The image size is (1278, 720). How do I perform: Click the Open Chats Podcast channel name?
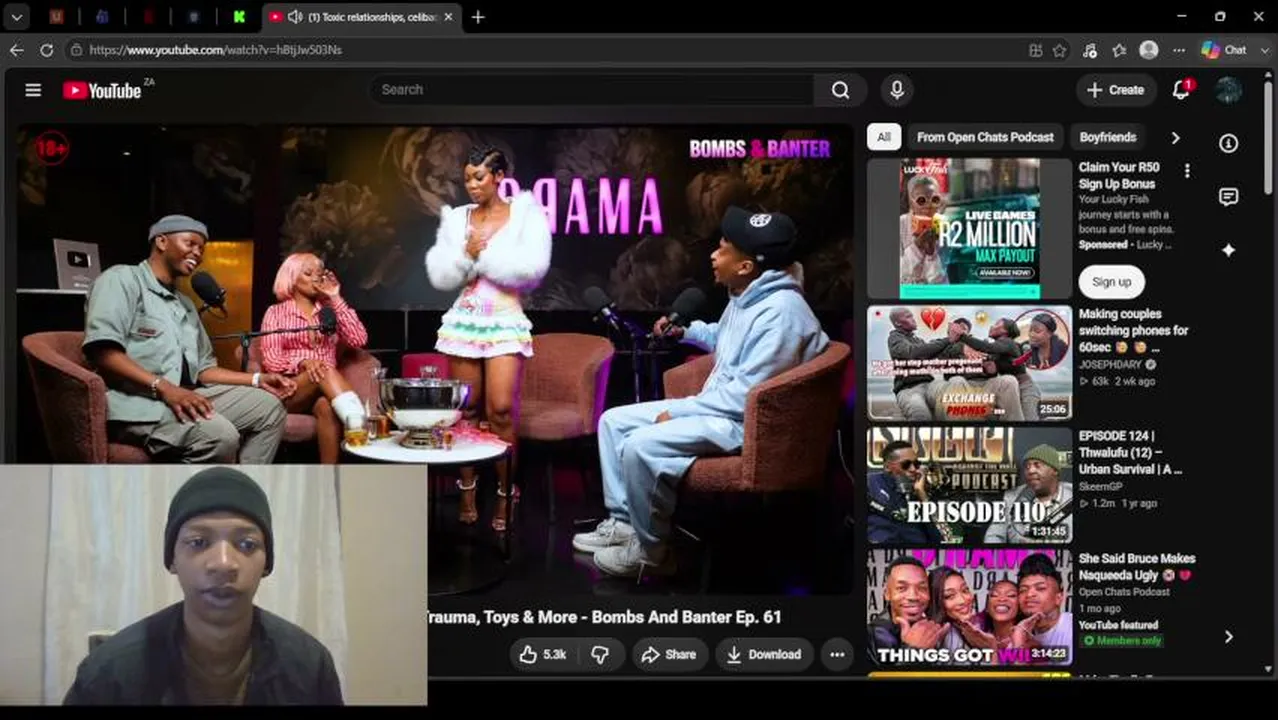pyautogui.click(x=1124, y=592)
